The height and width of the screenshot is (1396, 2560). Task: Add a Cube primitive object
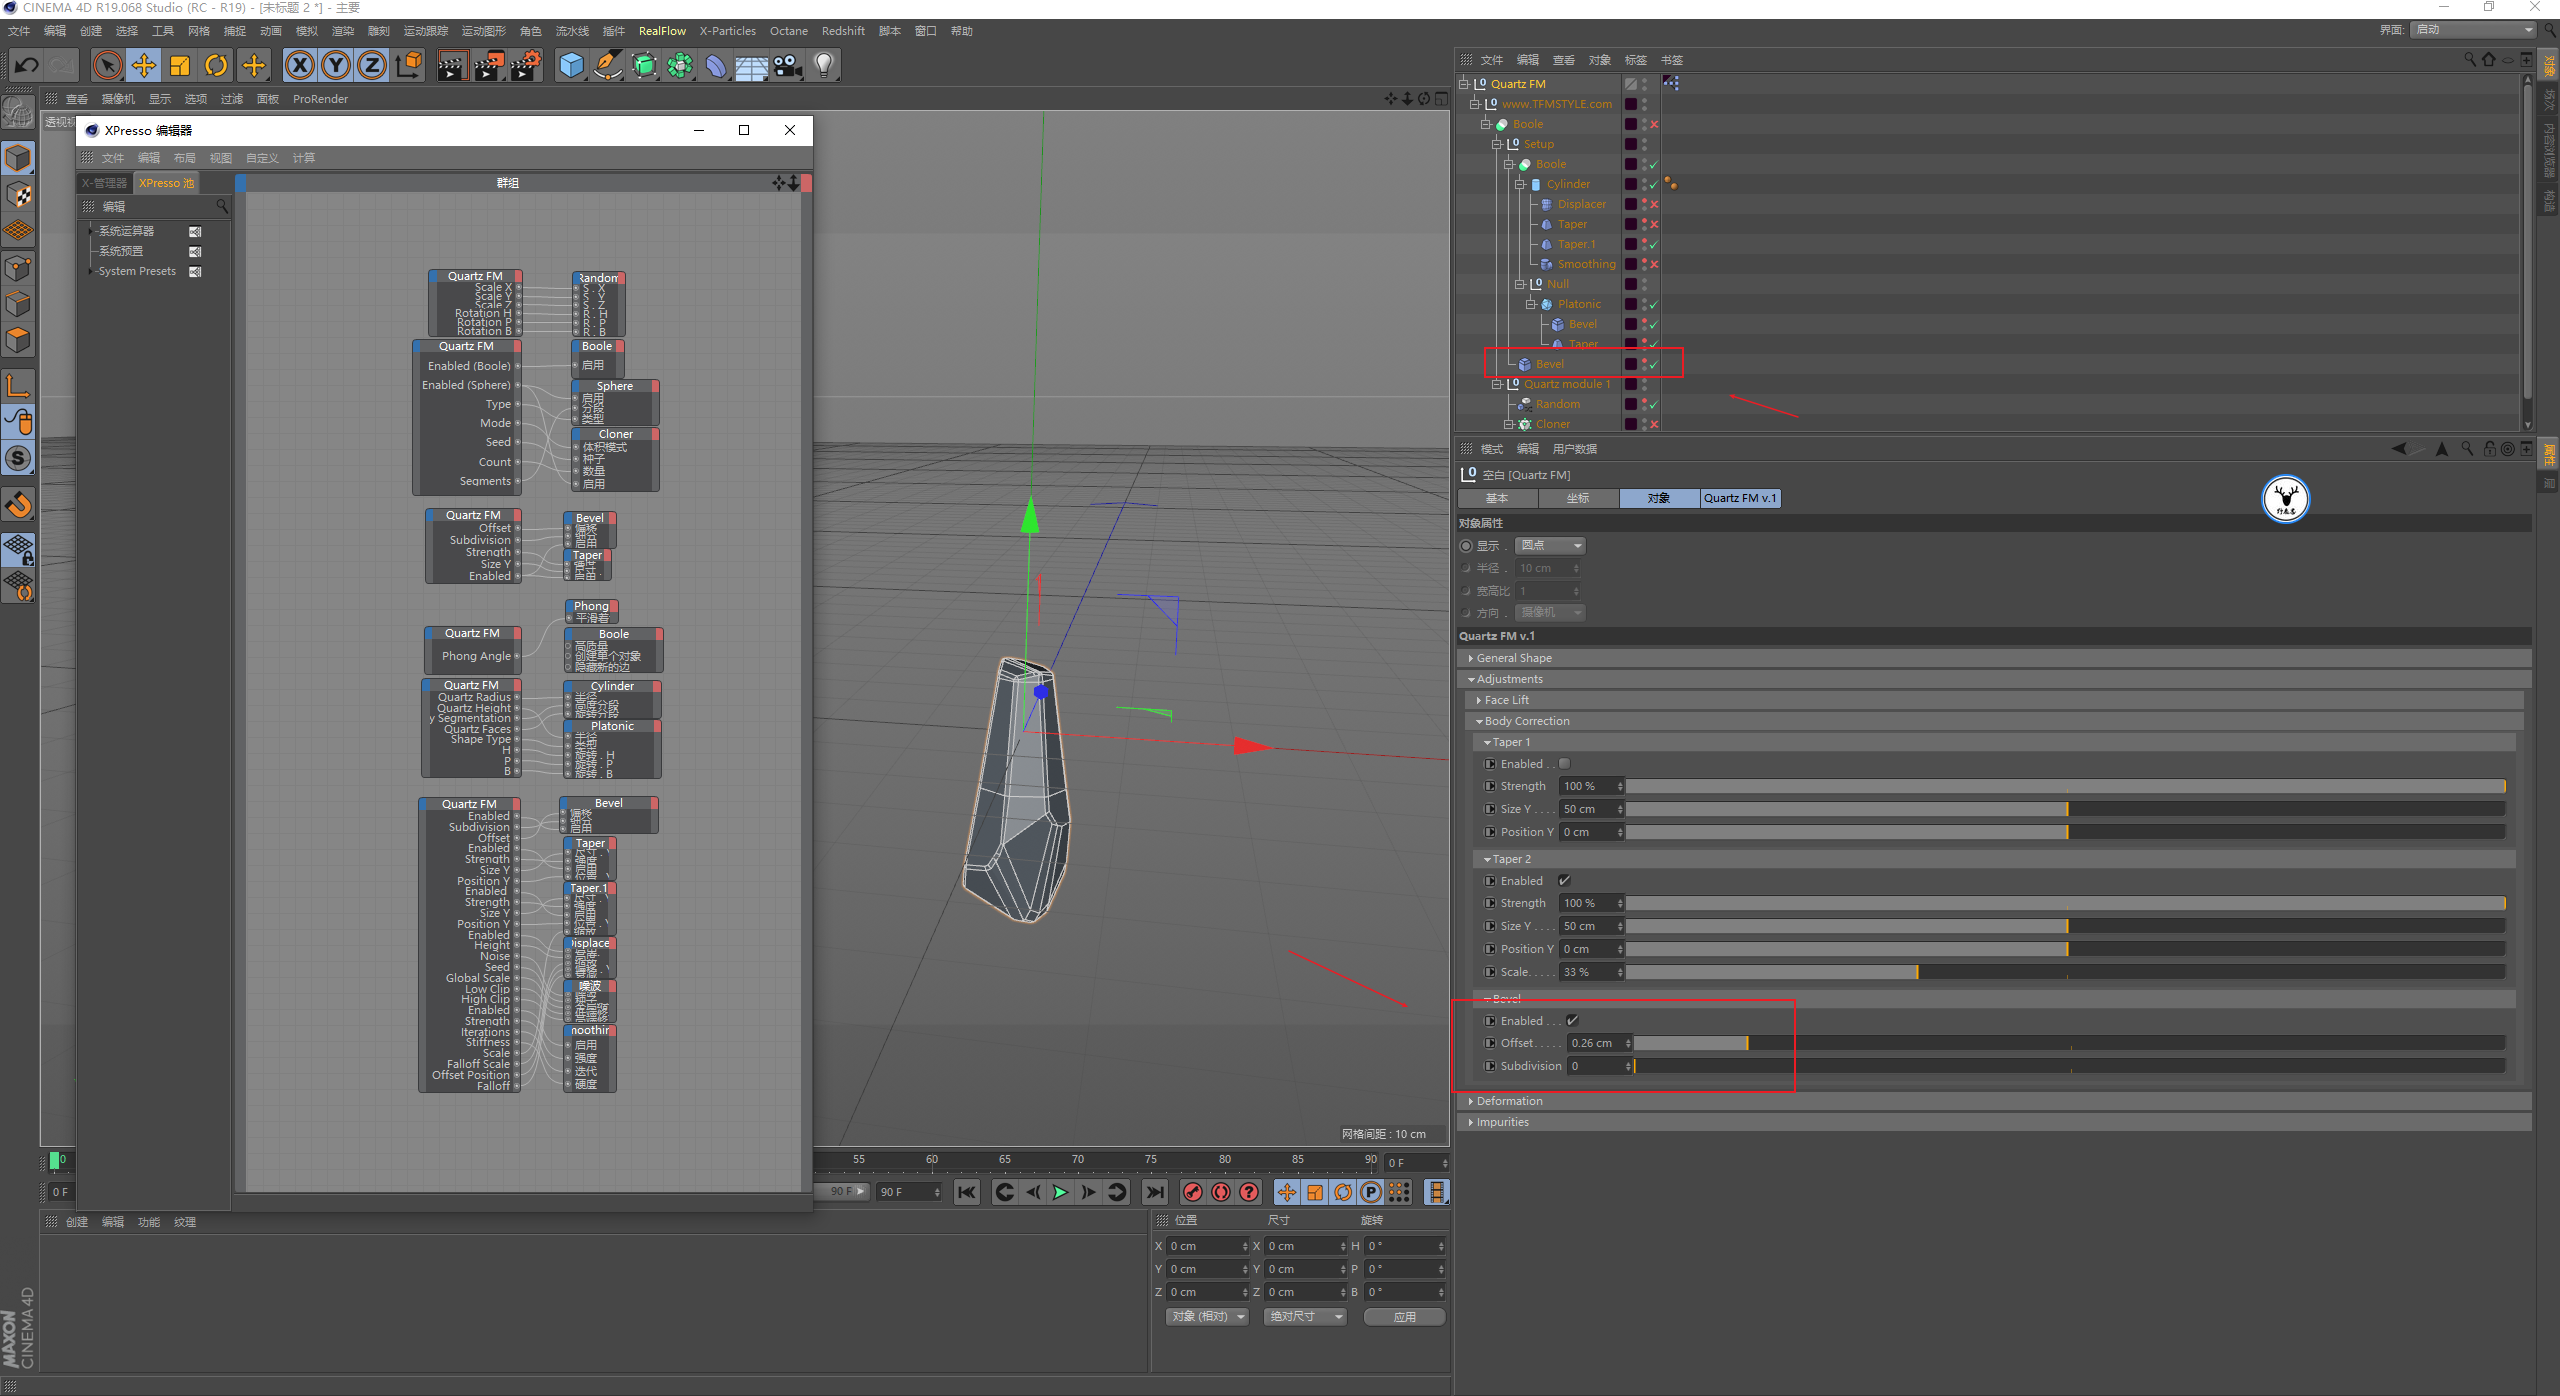(571, 66)
